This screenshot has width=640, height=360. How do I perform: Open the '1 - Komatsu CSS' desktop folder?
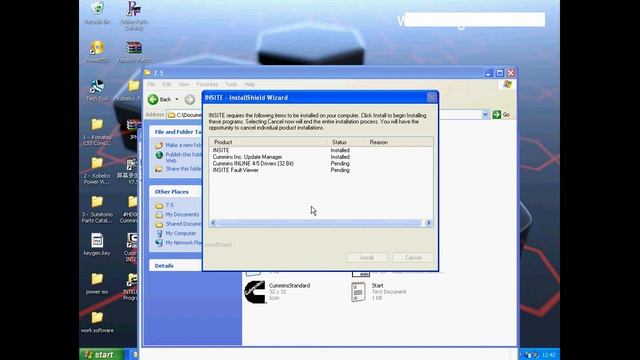point(97,131)
